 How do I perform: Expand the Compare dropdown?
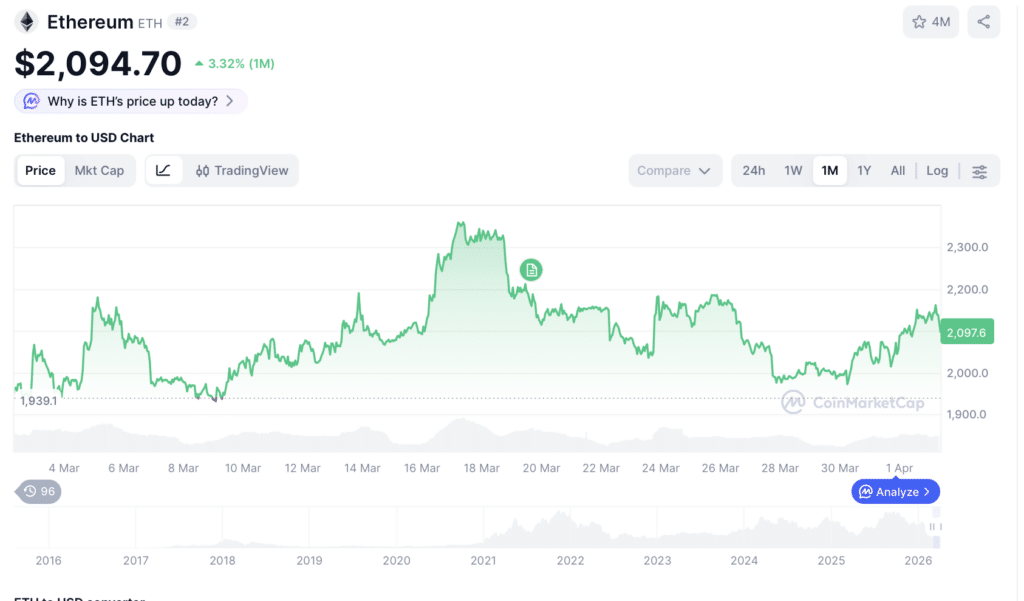coord(675,171)
